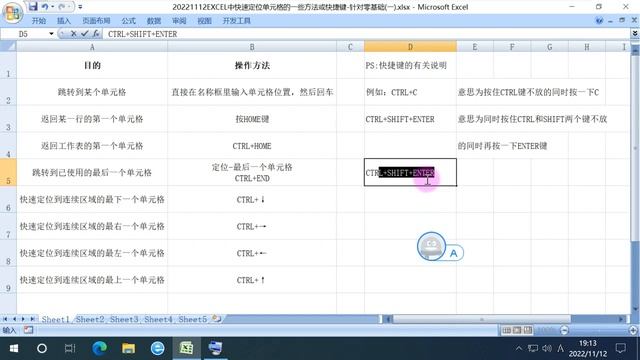
Task: Click the Select All corner button
Action: click(x=8, y=46)
